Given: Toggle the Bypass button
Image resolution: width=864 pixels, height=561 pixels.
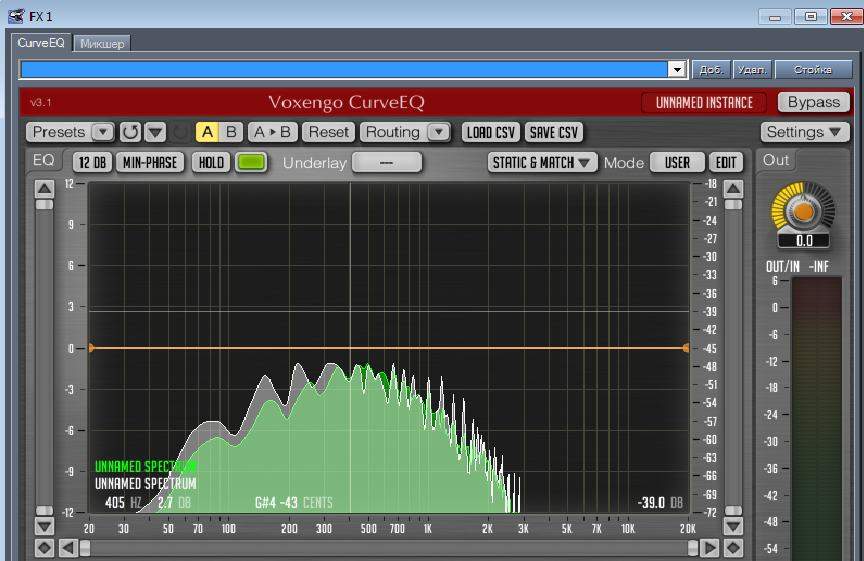Looking at the screenshot, I should [x=814, y=102].
